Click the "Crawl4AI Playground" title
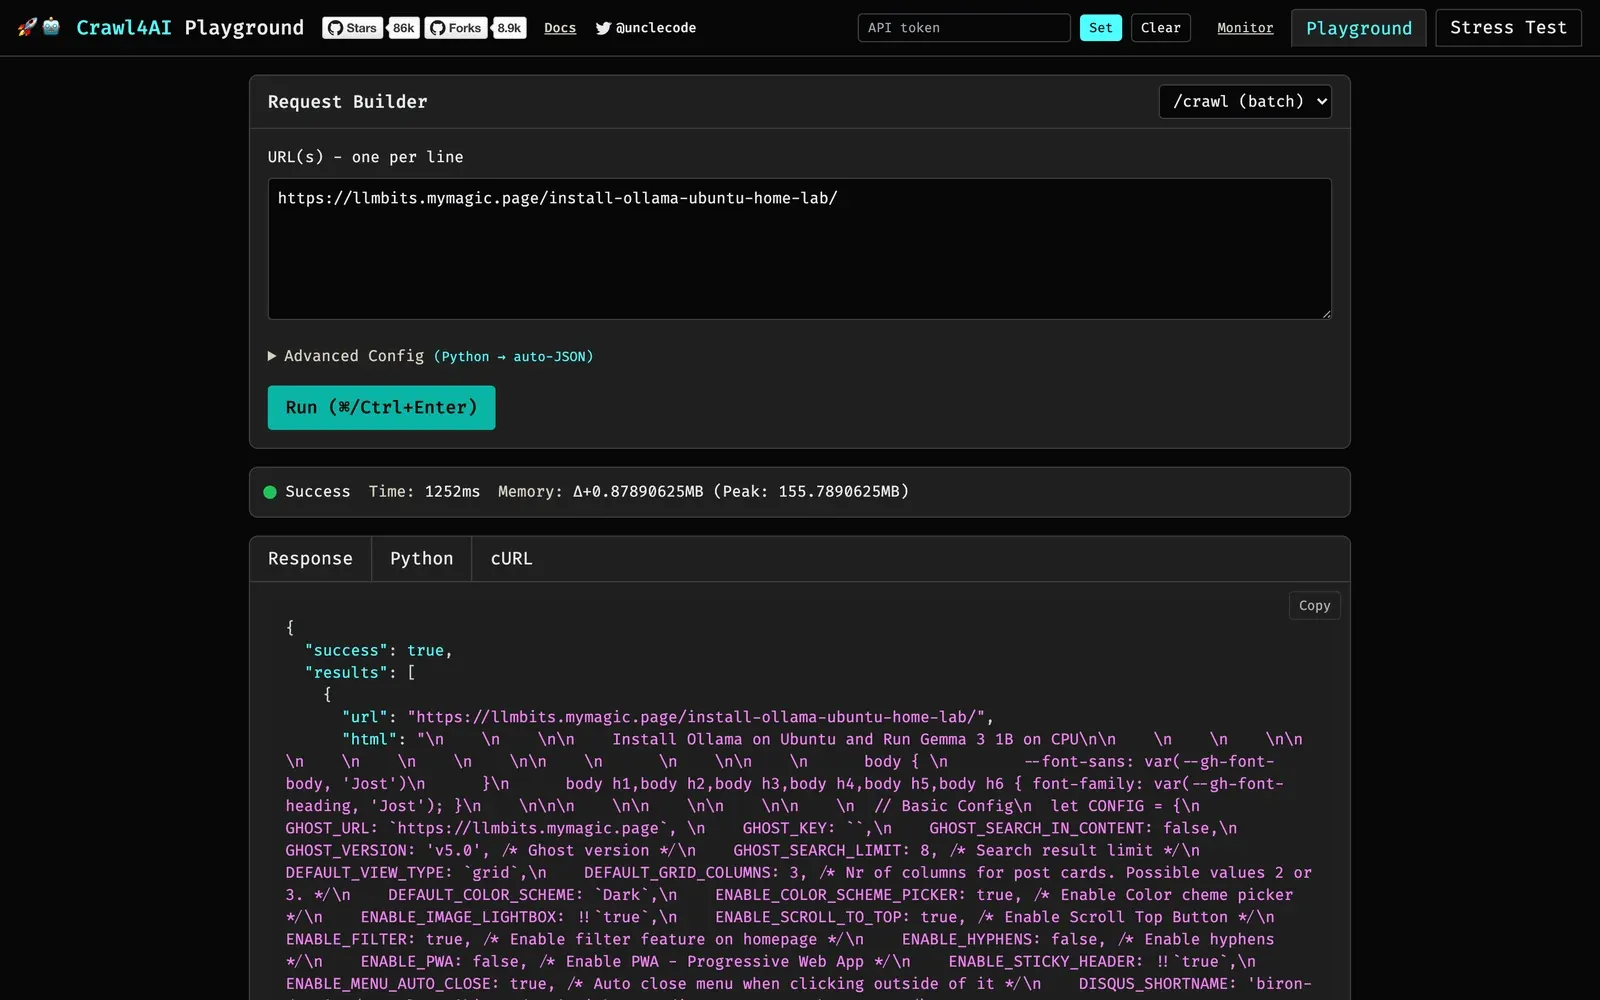This screenshot has width=1600, height=1000. [190, 28]
